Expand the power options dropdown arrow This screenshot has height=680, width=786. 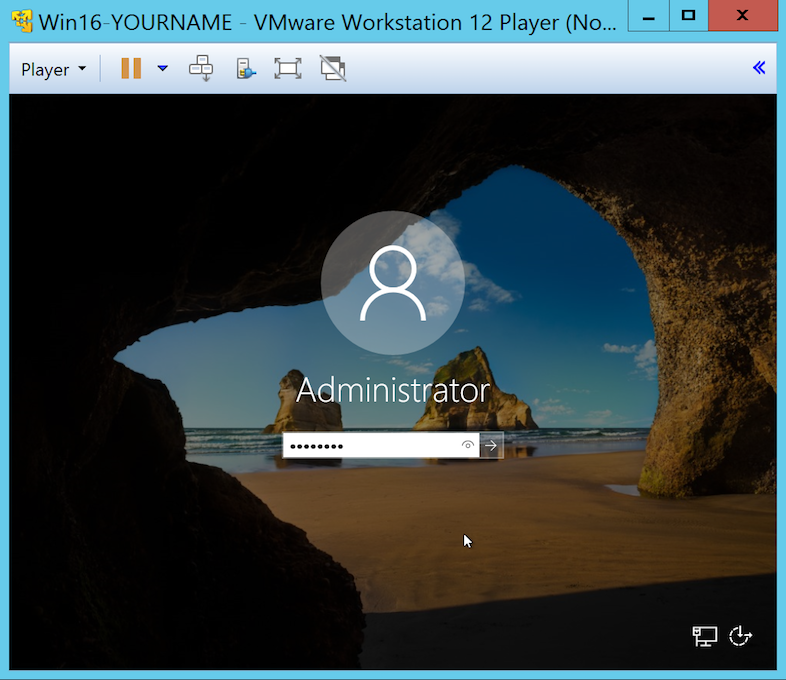[163, 69]
